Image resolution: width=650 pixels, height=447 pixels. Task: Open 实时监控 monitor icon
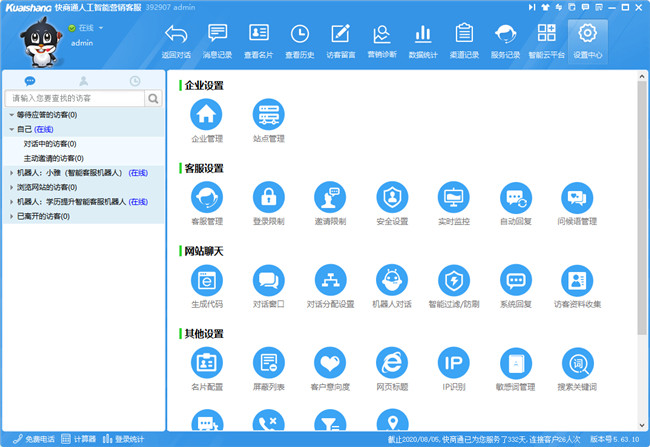click(454, 197)
